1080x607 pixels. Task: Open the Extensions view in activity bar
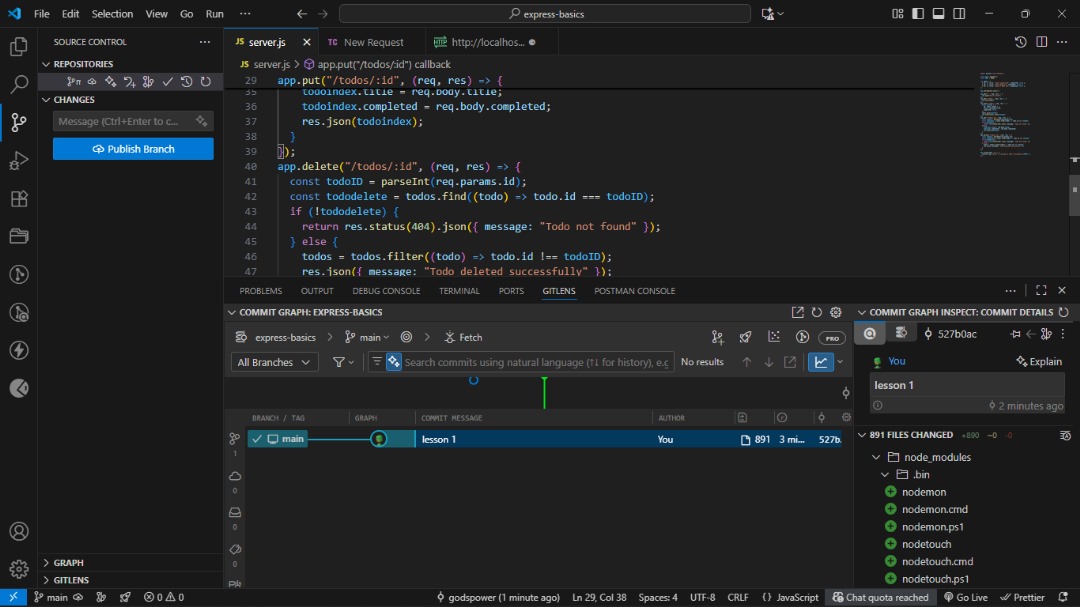pos(18,199)
